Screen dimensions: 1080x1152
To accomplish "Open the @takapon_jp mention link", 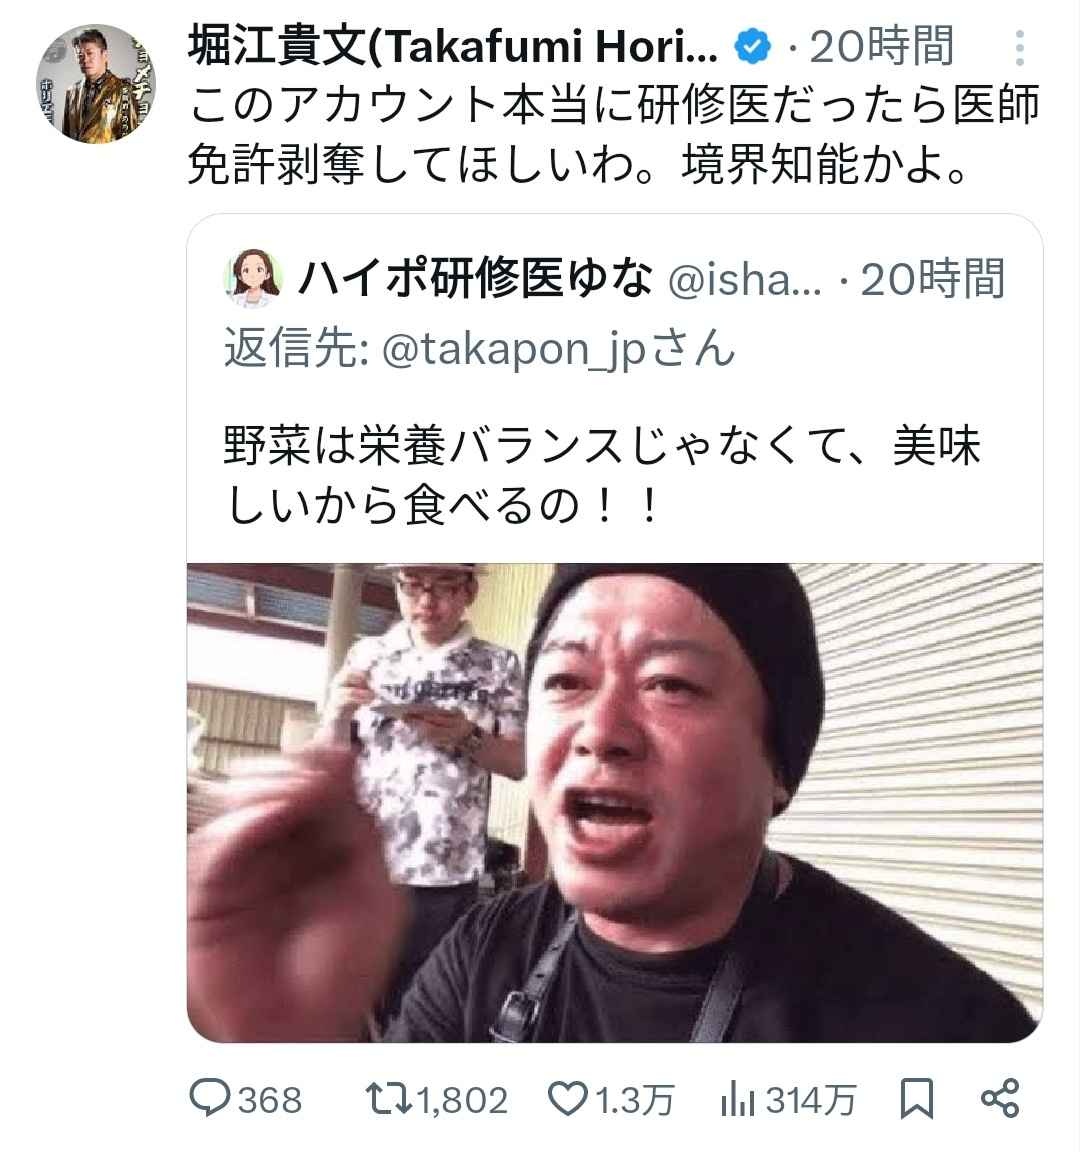I will [x=514, y=349].
